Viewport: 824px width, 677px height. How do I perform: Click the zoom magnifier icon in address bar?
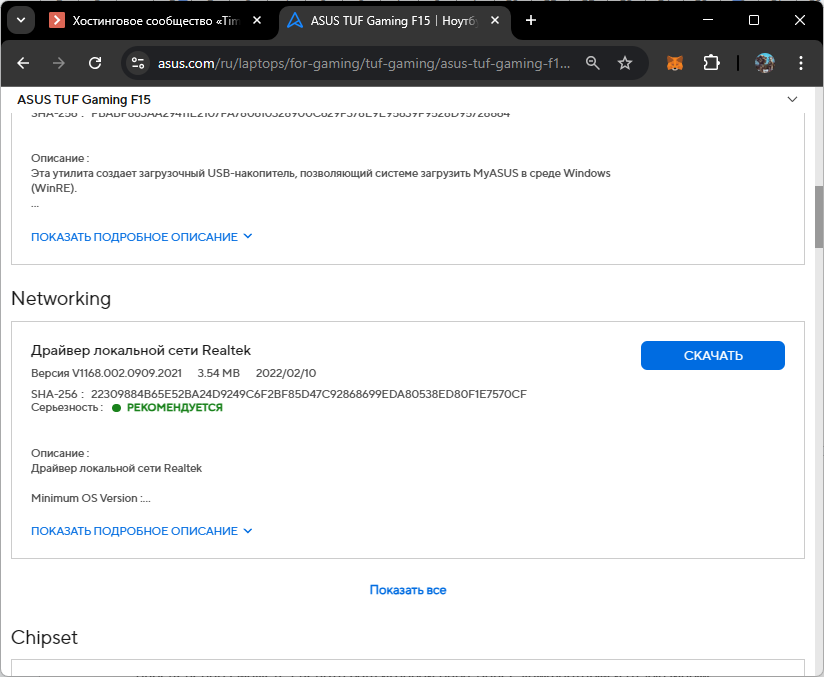click(x=593, y=63)
